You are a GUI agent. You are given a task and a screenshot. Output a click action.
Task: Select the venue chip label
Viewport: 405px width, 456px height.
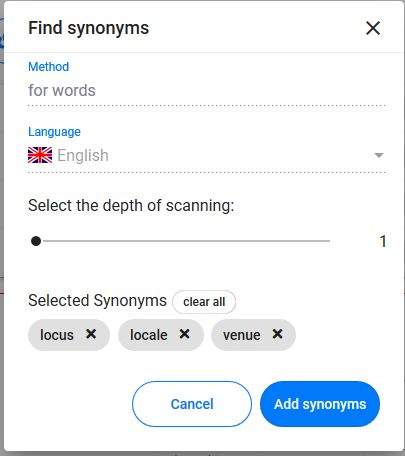tap(242, 335)
